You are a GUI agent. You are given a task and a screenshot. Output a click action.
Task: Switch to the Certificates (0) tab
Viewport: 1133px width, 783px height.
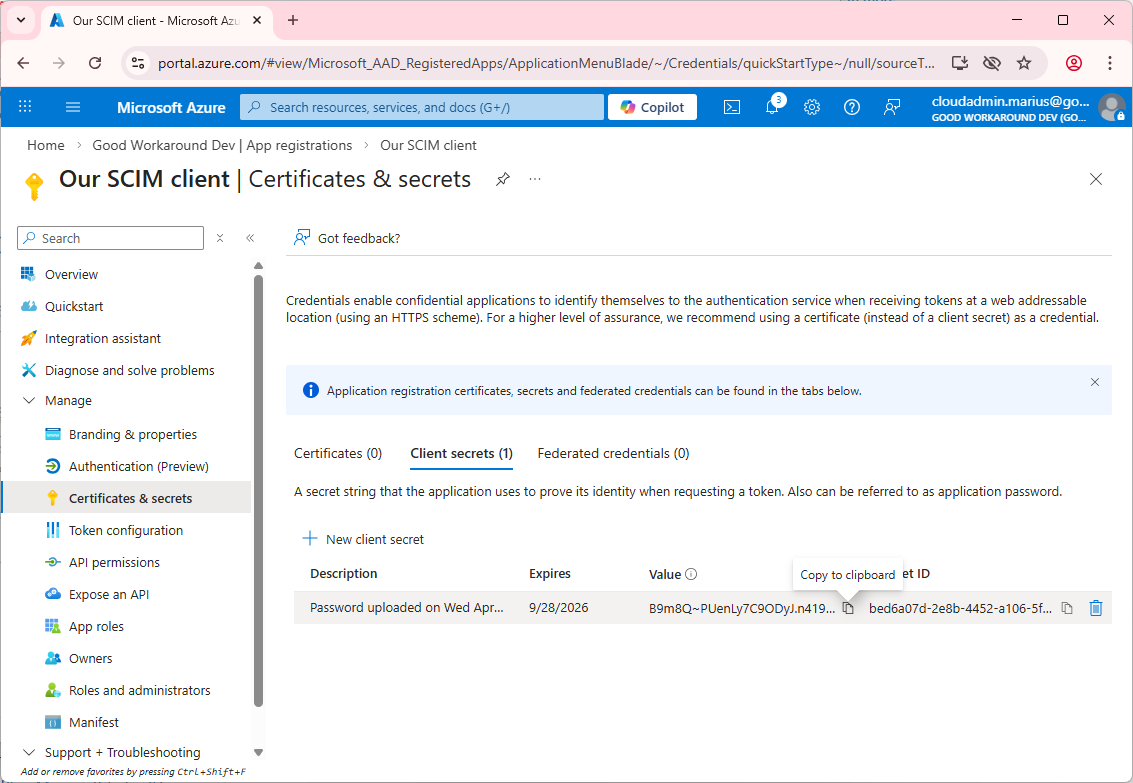[x=338, y=453]
